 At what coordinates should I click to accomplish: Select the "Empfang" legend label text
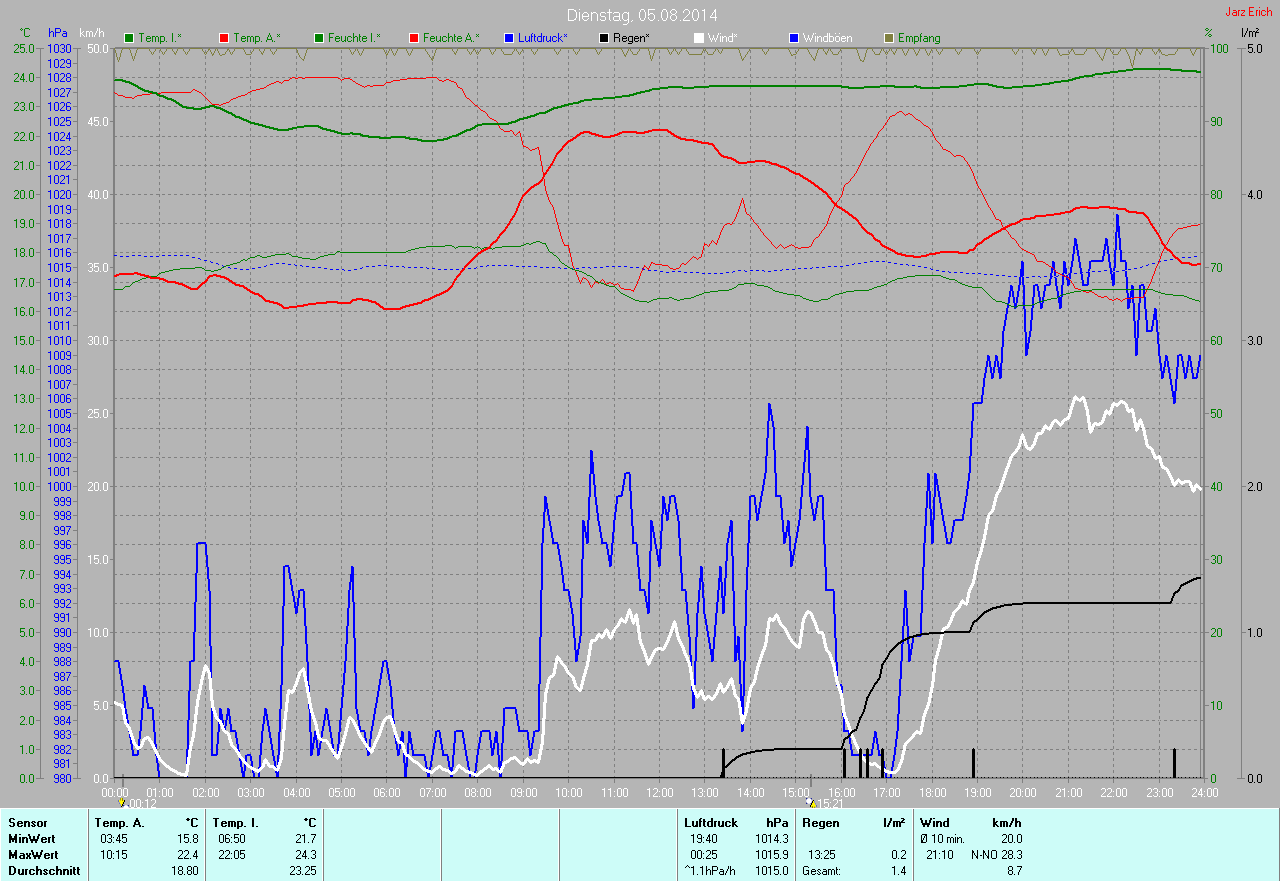tap(919, 38)
